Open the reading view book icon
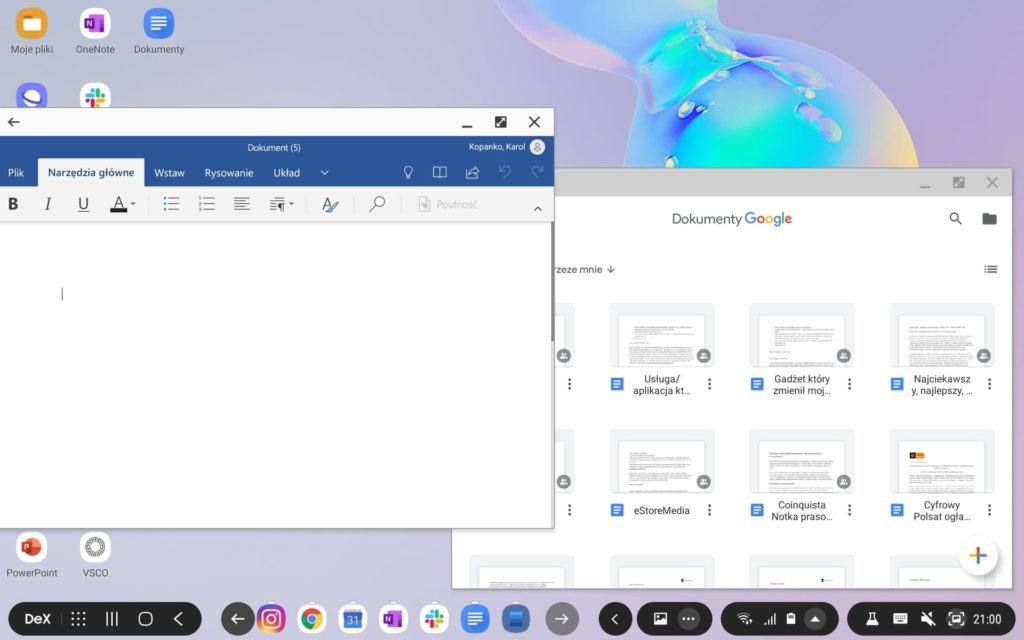This screenshot has width=1024, height=640. click(440, 172)
